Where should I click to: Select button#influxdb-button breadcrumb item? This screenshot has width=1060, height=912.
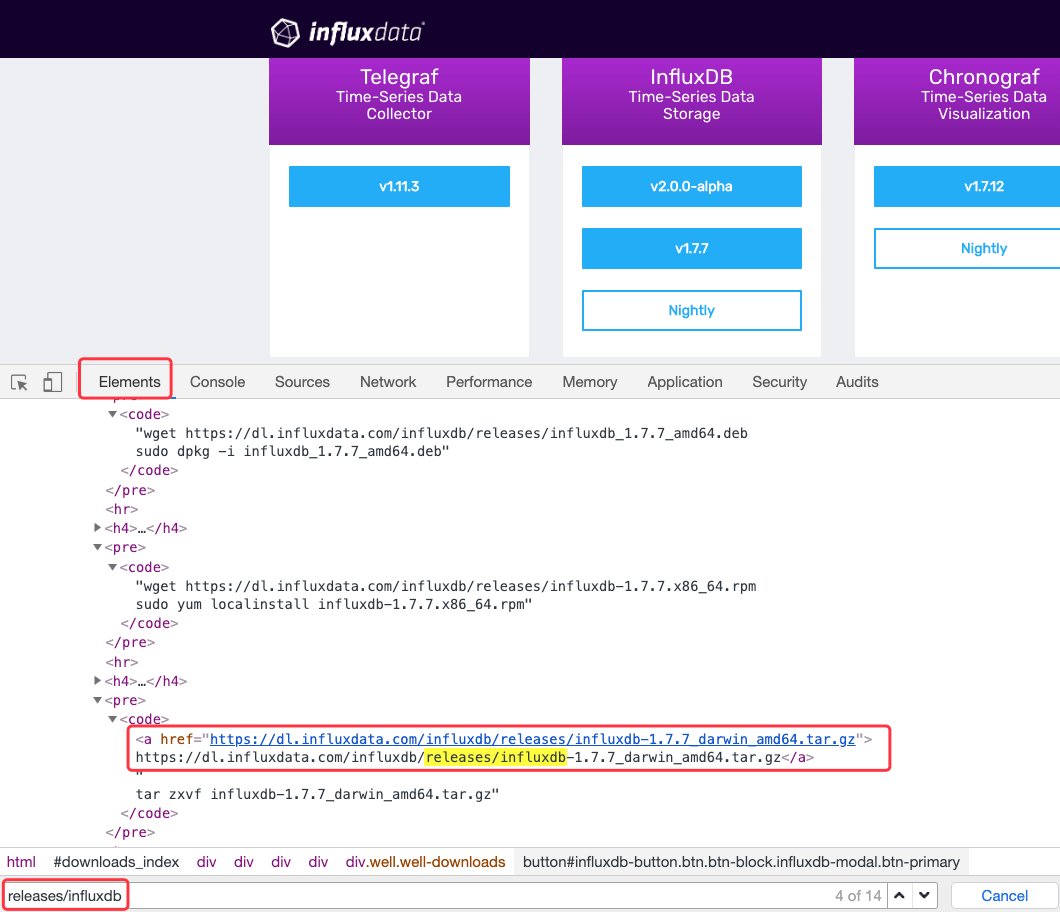[741, 862]
